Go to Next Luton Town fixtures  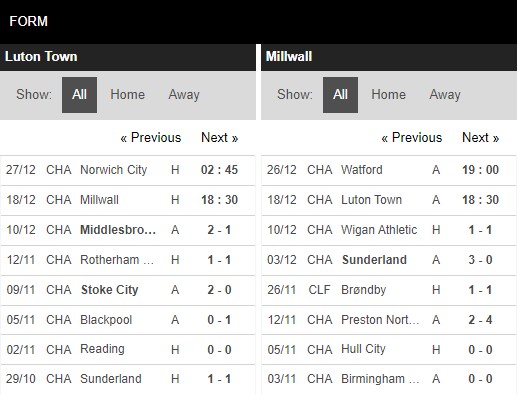(220, 138)
